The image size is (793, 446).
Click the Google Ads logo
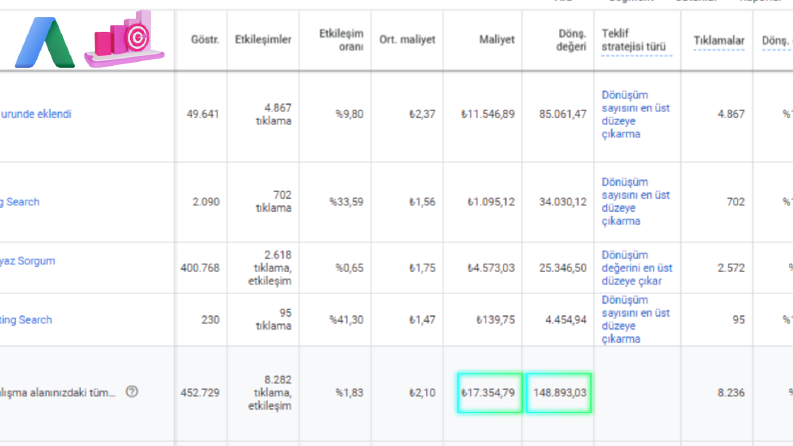[x=45, y=42]
